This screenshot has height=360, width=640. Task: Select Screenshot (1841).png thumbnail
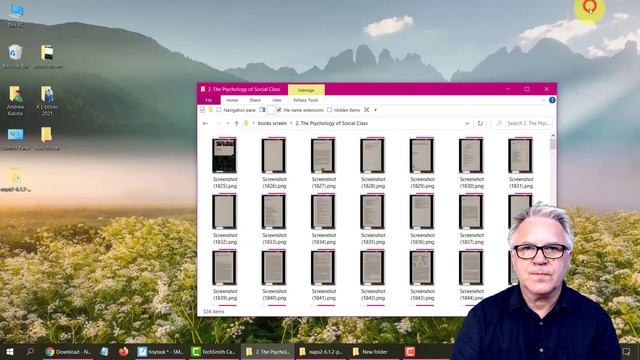tap(323, 267)
